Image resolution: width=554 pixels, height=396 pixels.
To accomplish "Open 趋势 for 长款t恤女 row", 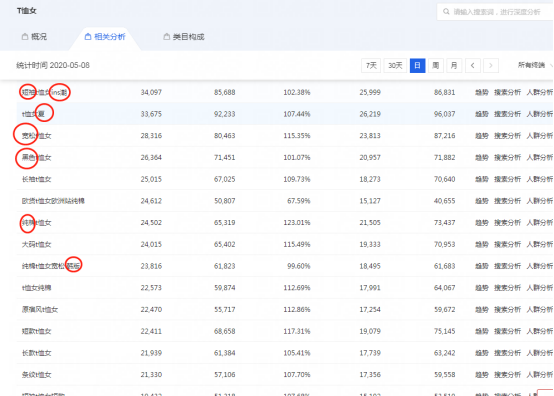I will 482,353.
